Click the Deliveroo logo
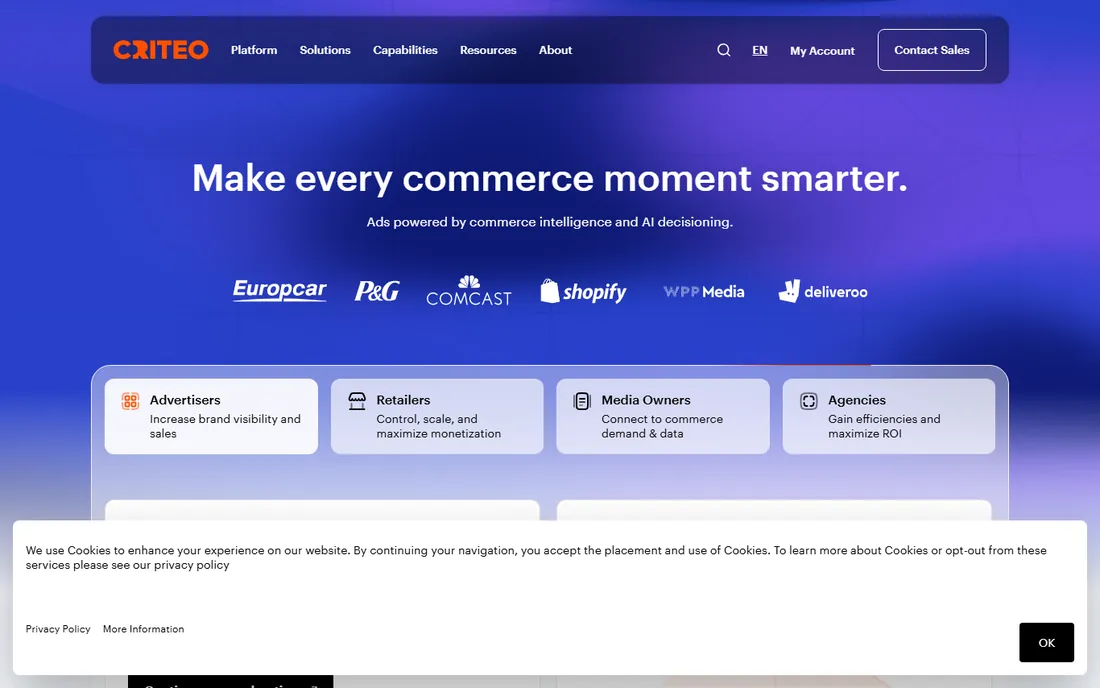Screen dimensions: 1100x688 [823, 291]
